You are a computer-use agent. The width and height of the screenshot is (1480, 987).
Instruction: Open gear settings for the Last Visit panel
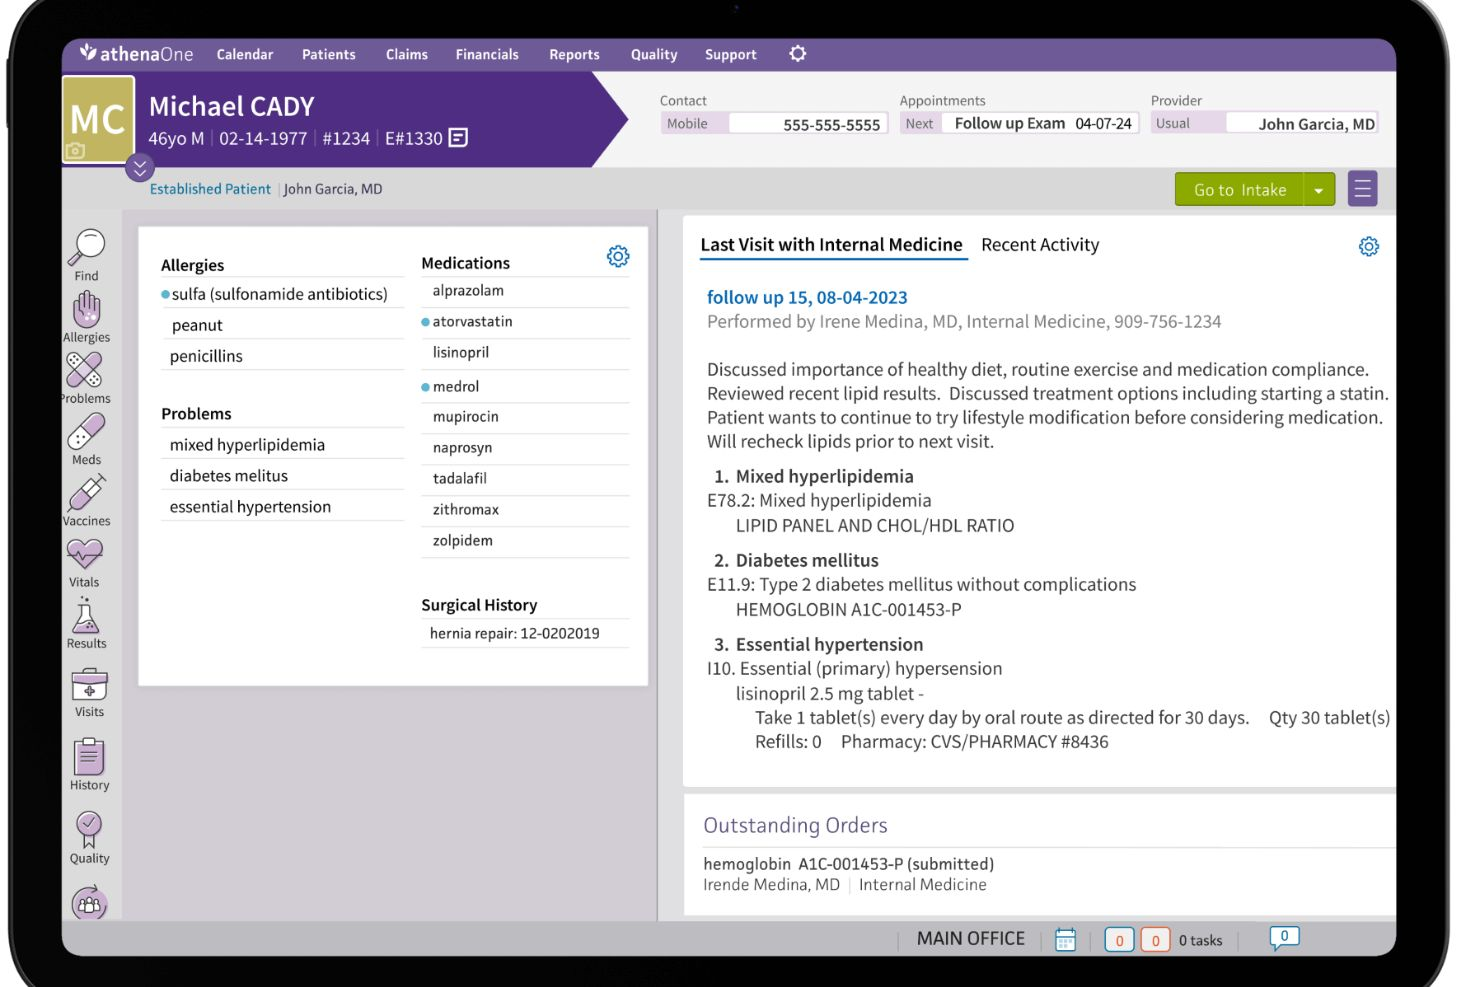[1369, 246]
